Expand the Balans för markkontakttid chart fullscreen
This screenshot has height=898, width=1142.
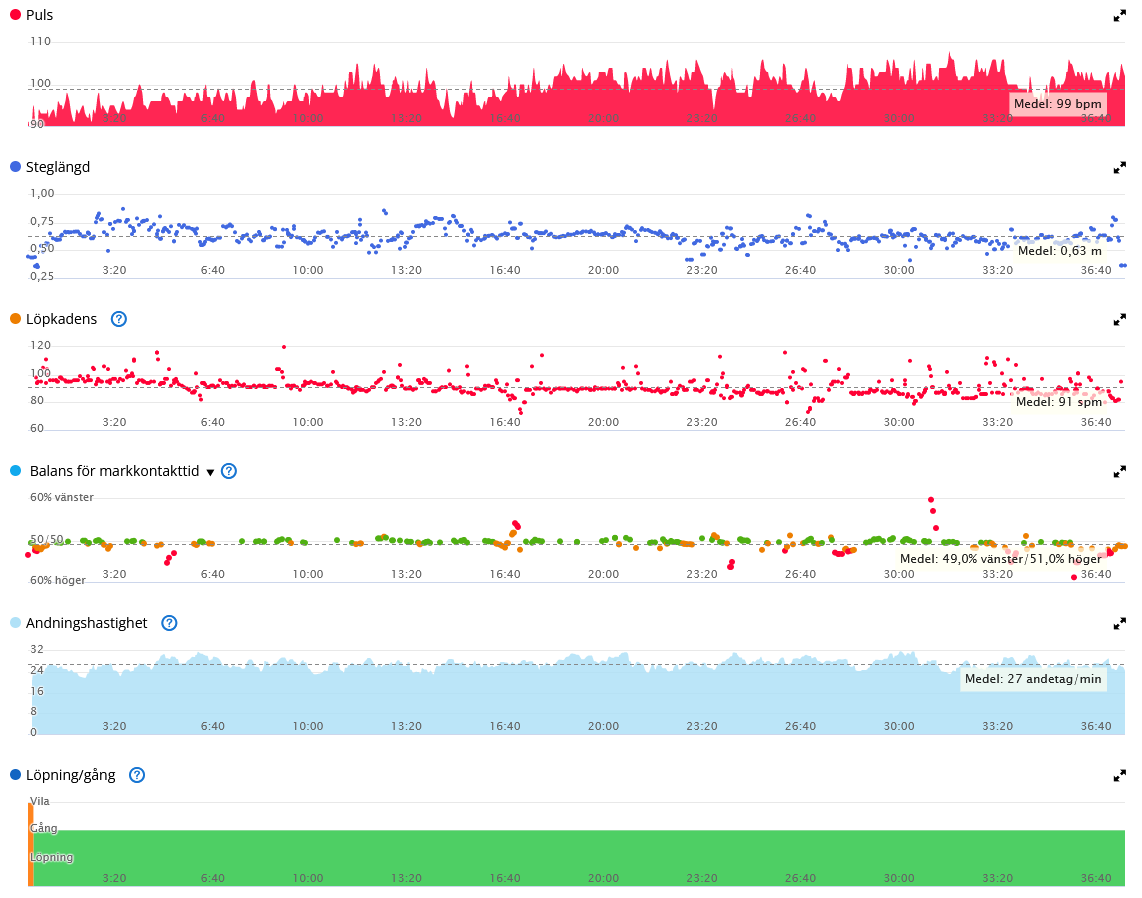1119,472
